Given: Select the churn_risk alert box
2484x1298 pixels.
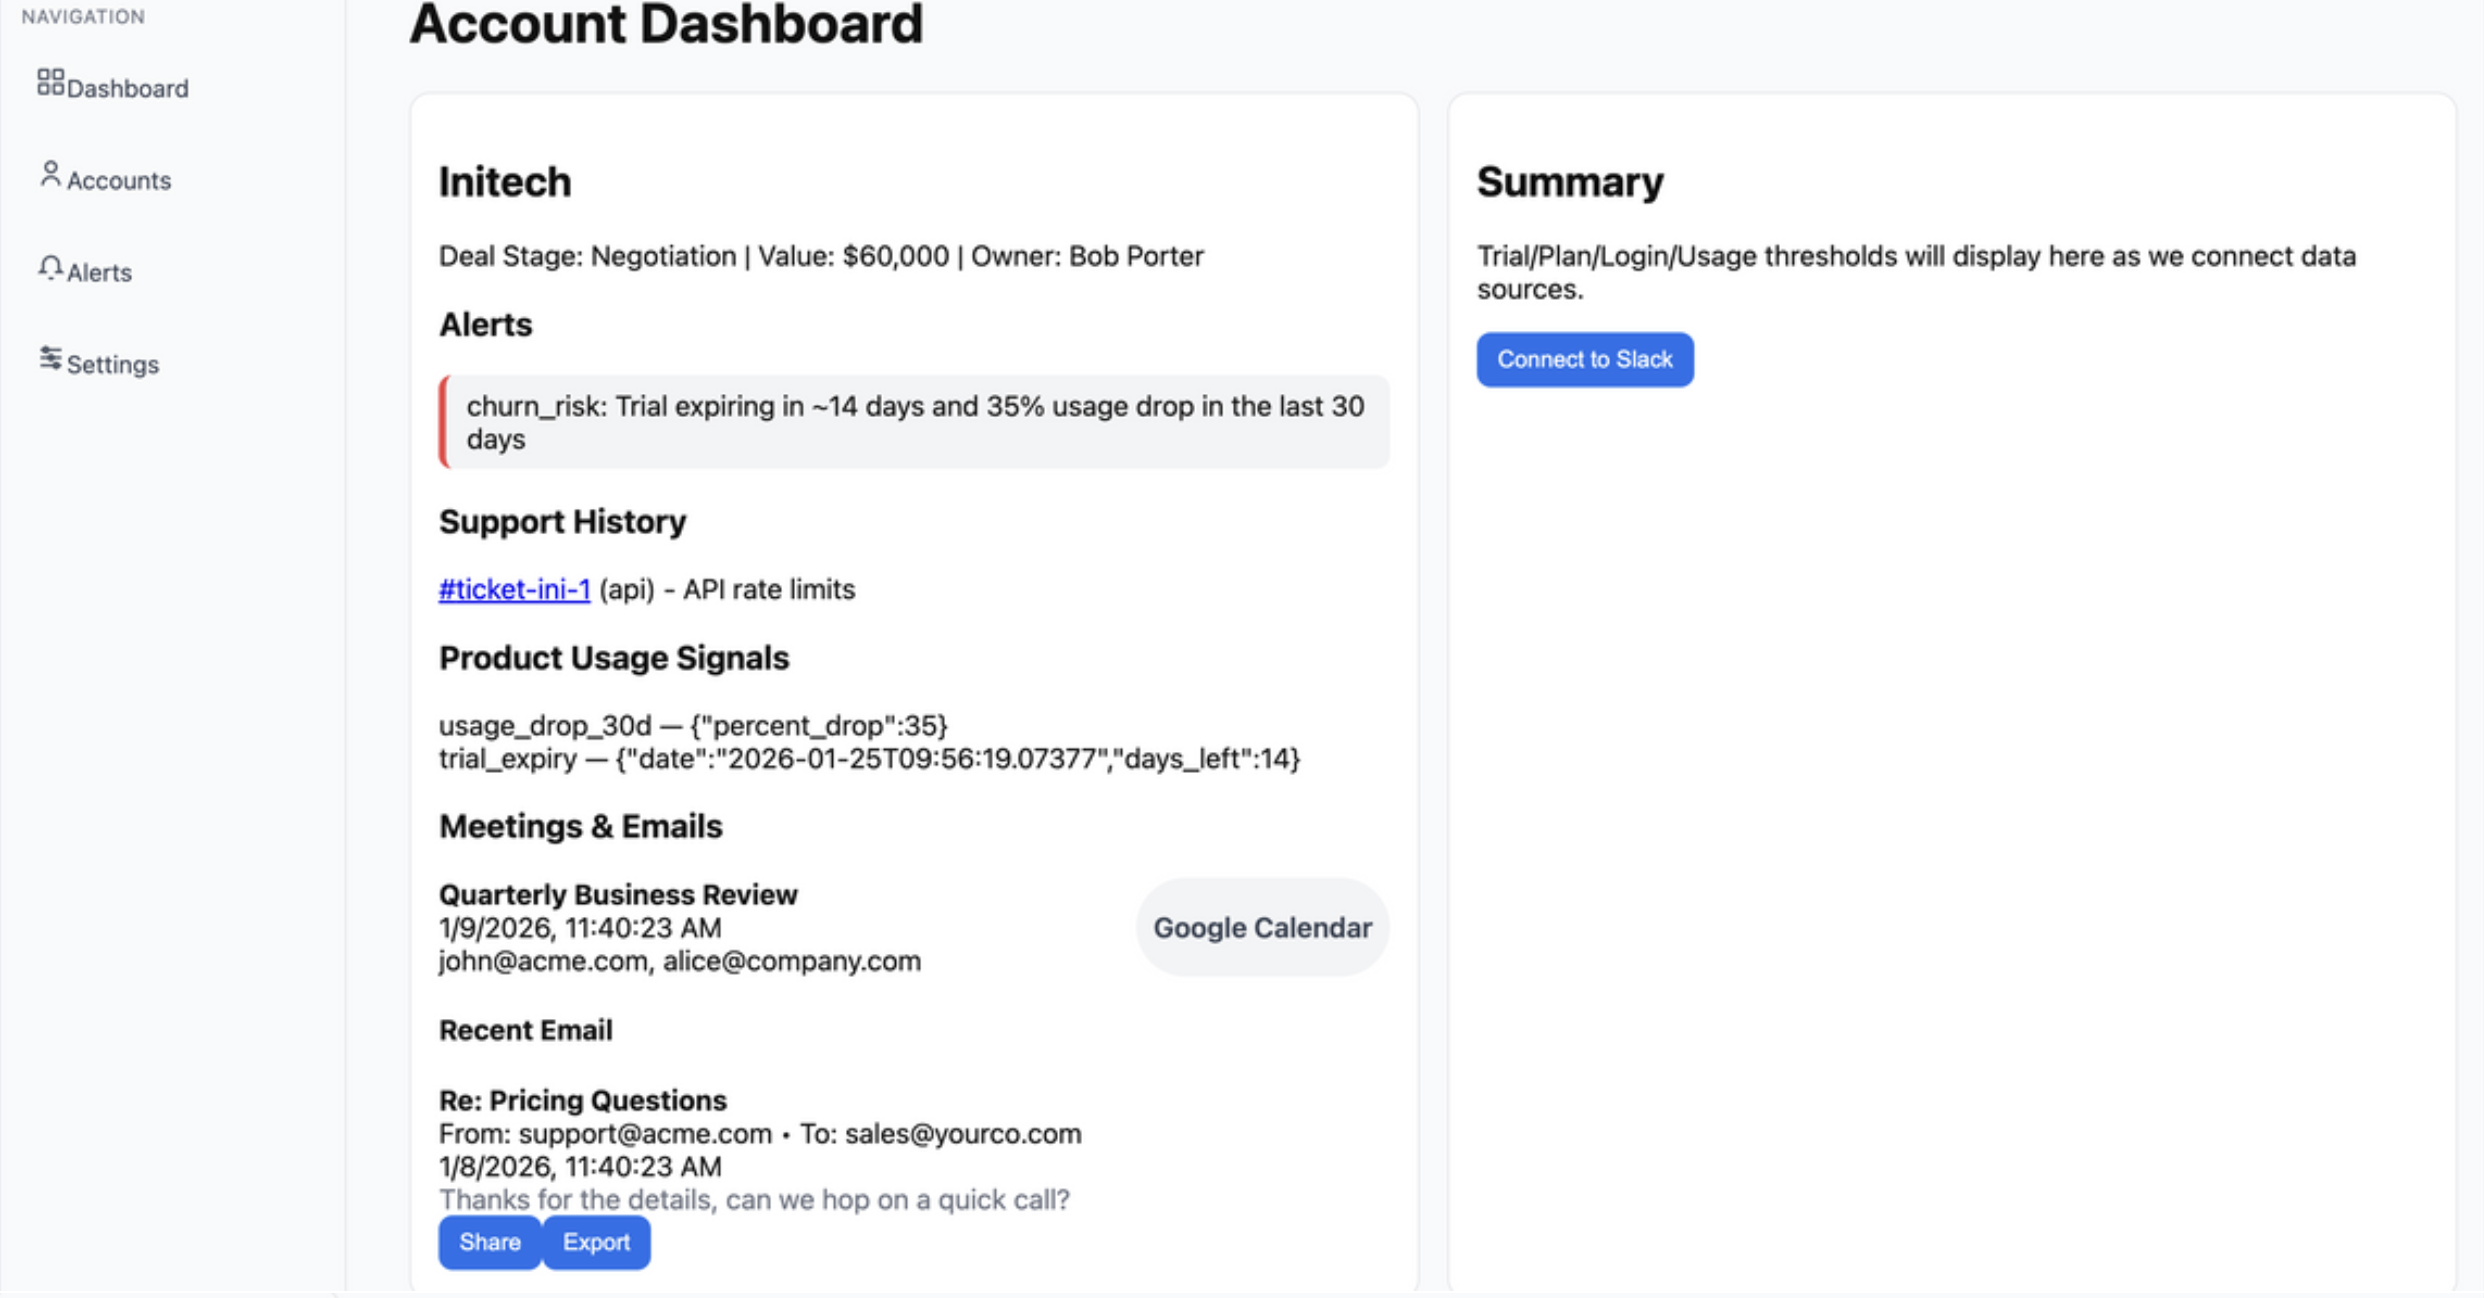Looking at the screenshot, I should (914, 422).
